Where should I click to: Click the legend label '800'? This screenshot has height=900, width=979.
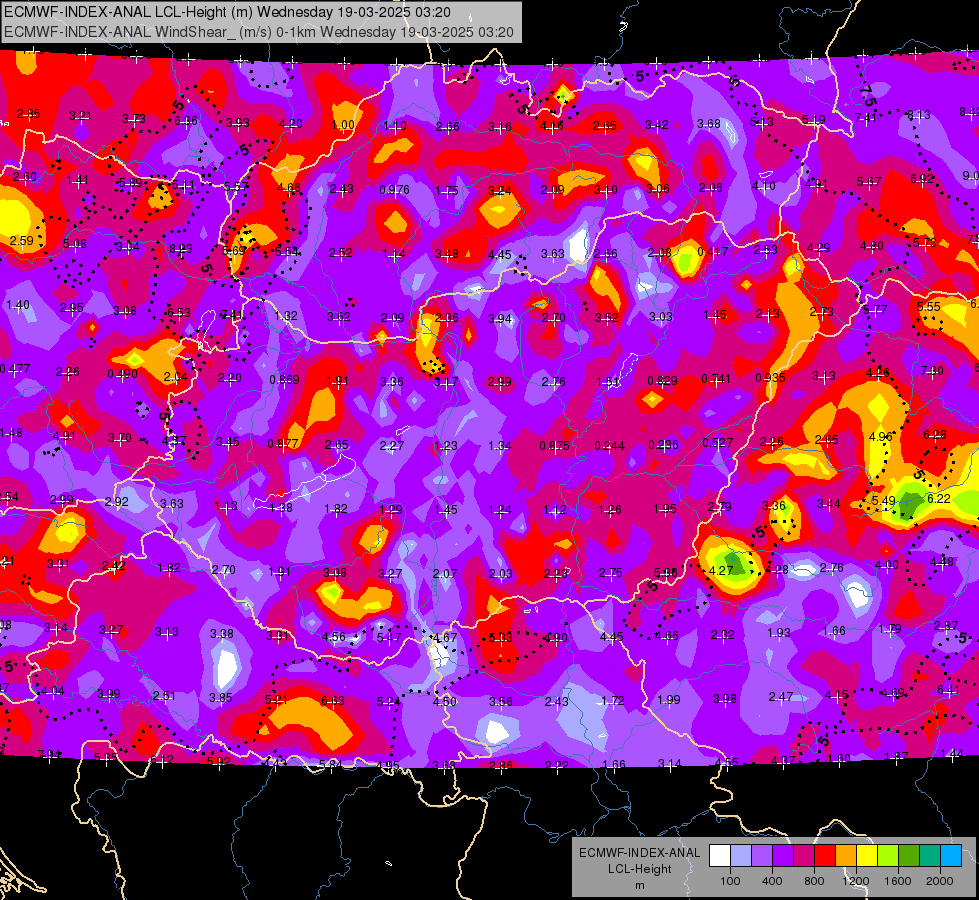coord(814,881)
